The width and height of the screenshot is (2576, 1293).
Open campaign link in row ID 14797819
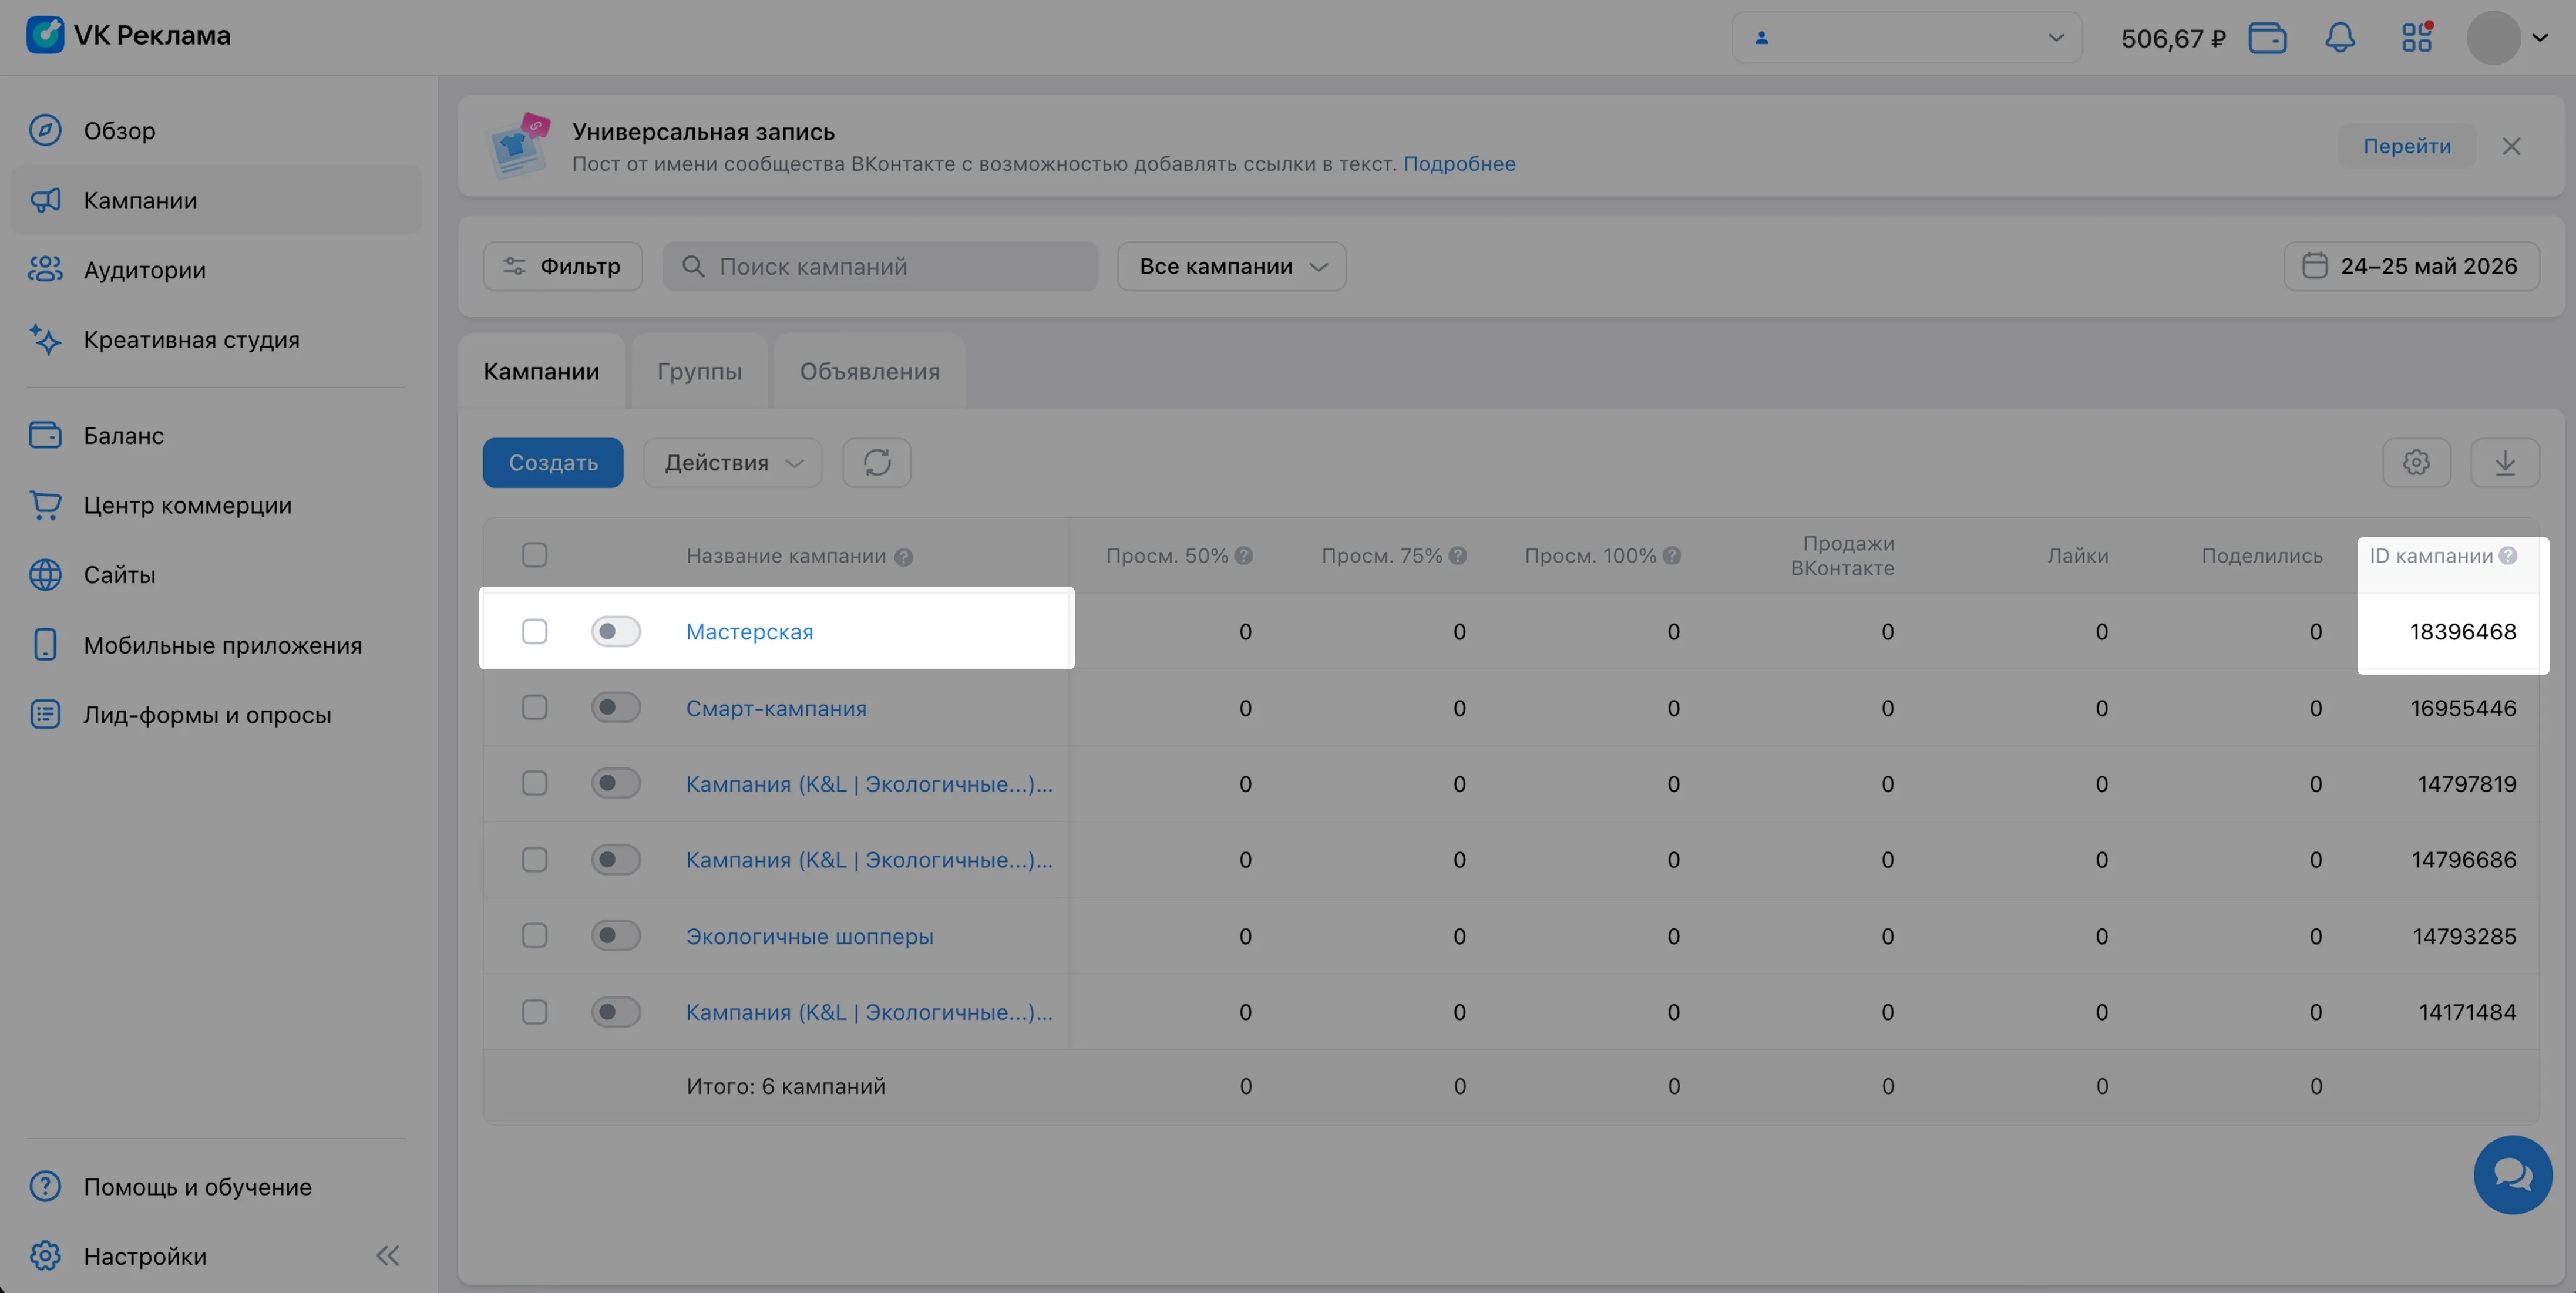[x=869, y=784]
